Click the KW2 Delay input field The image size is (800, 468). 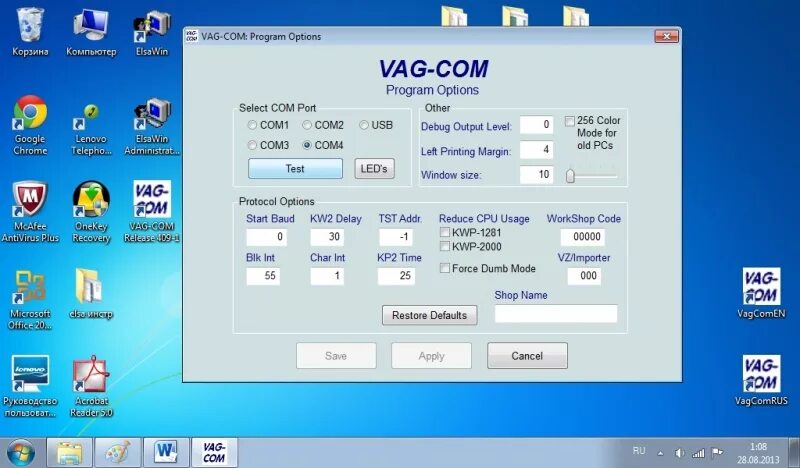click(x=327, y=237)
